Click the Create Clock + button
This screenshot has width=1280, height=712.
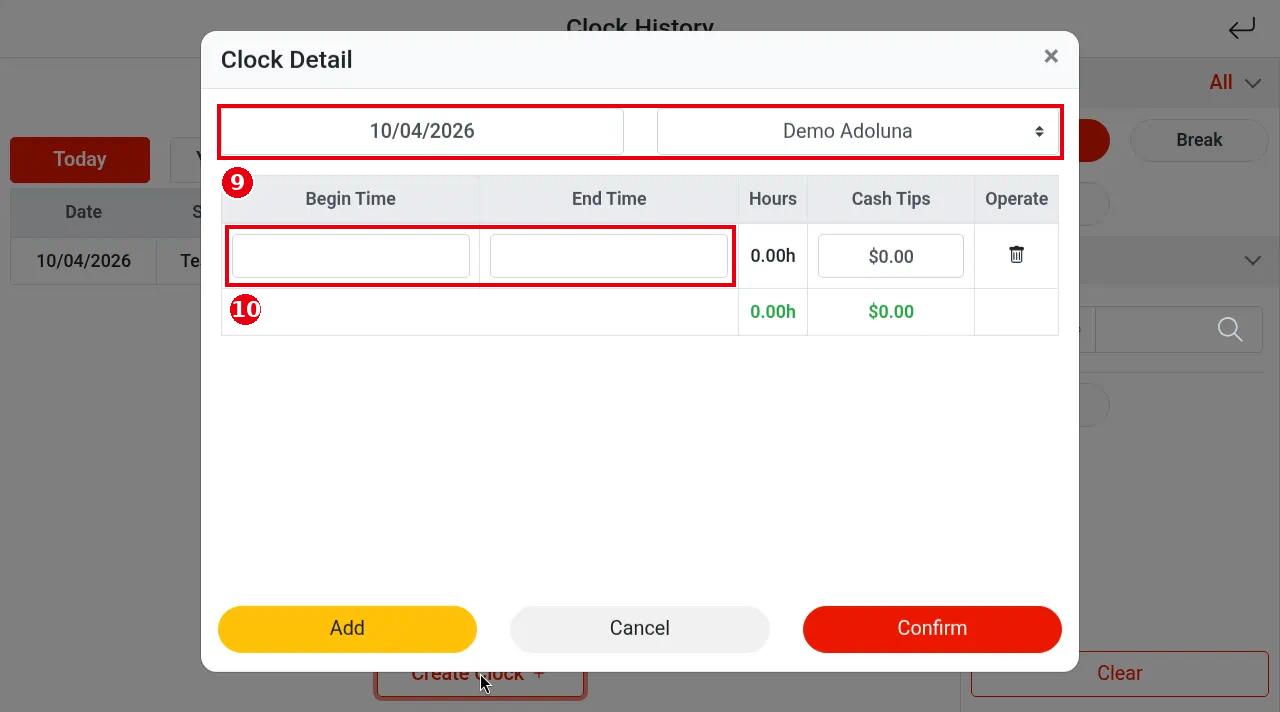point(480,673)
